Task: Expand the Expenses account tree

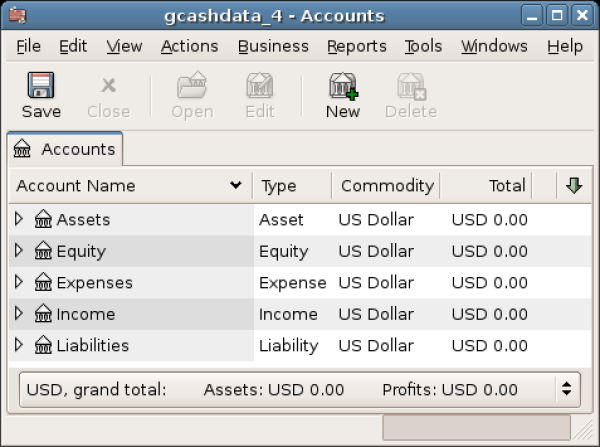Action: point(19,283)
